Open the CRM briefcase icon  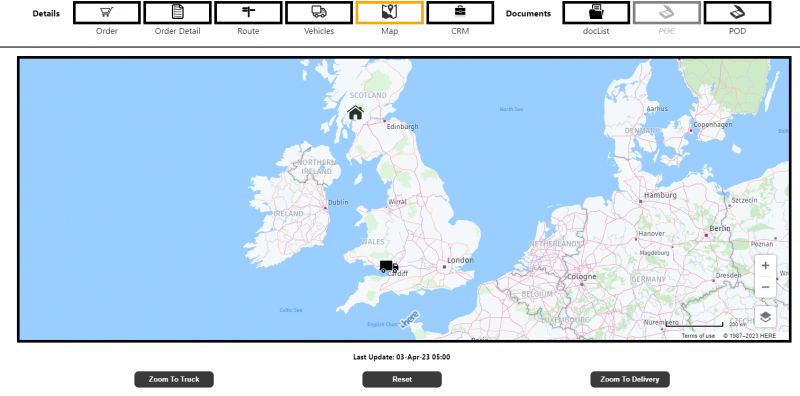pyautogui.click(x=460, y=13)
